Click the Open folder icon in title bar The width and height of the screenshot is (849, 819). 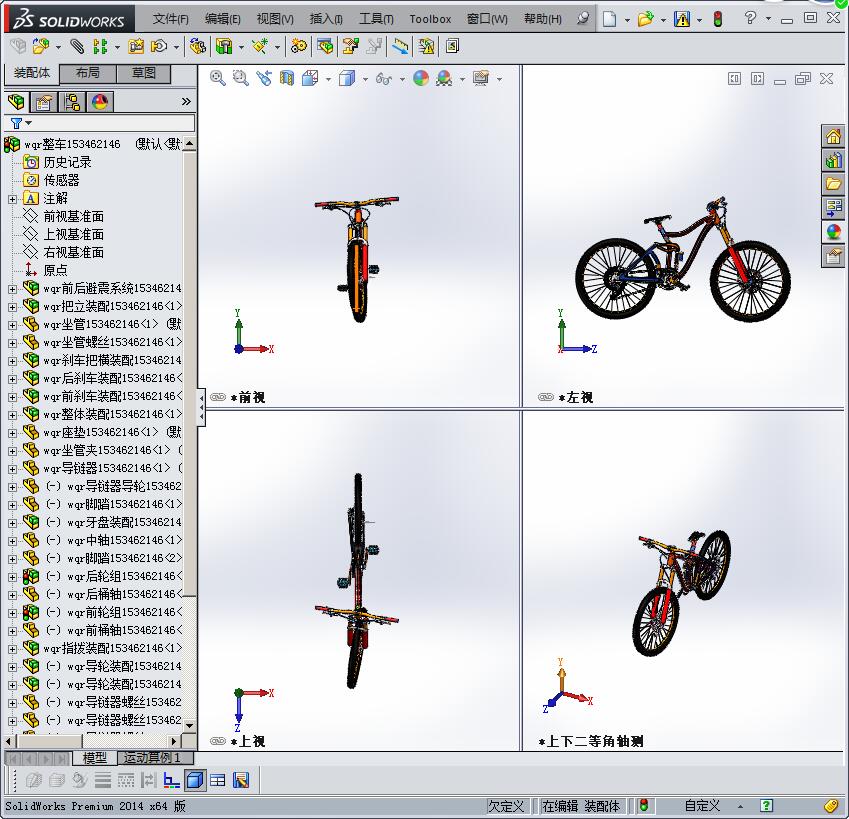pyautogui.click(x=645, y=19)
